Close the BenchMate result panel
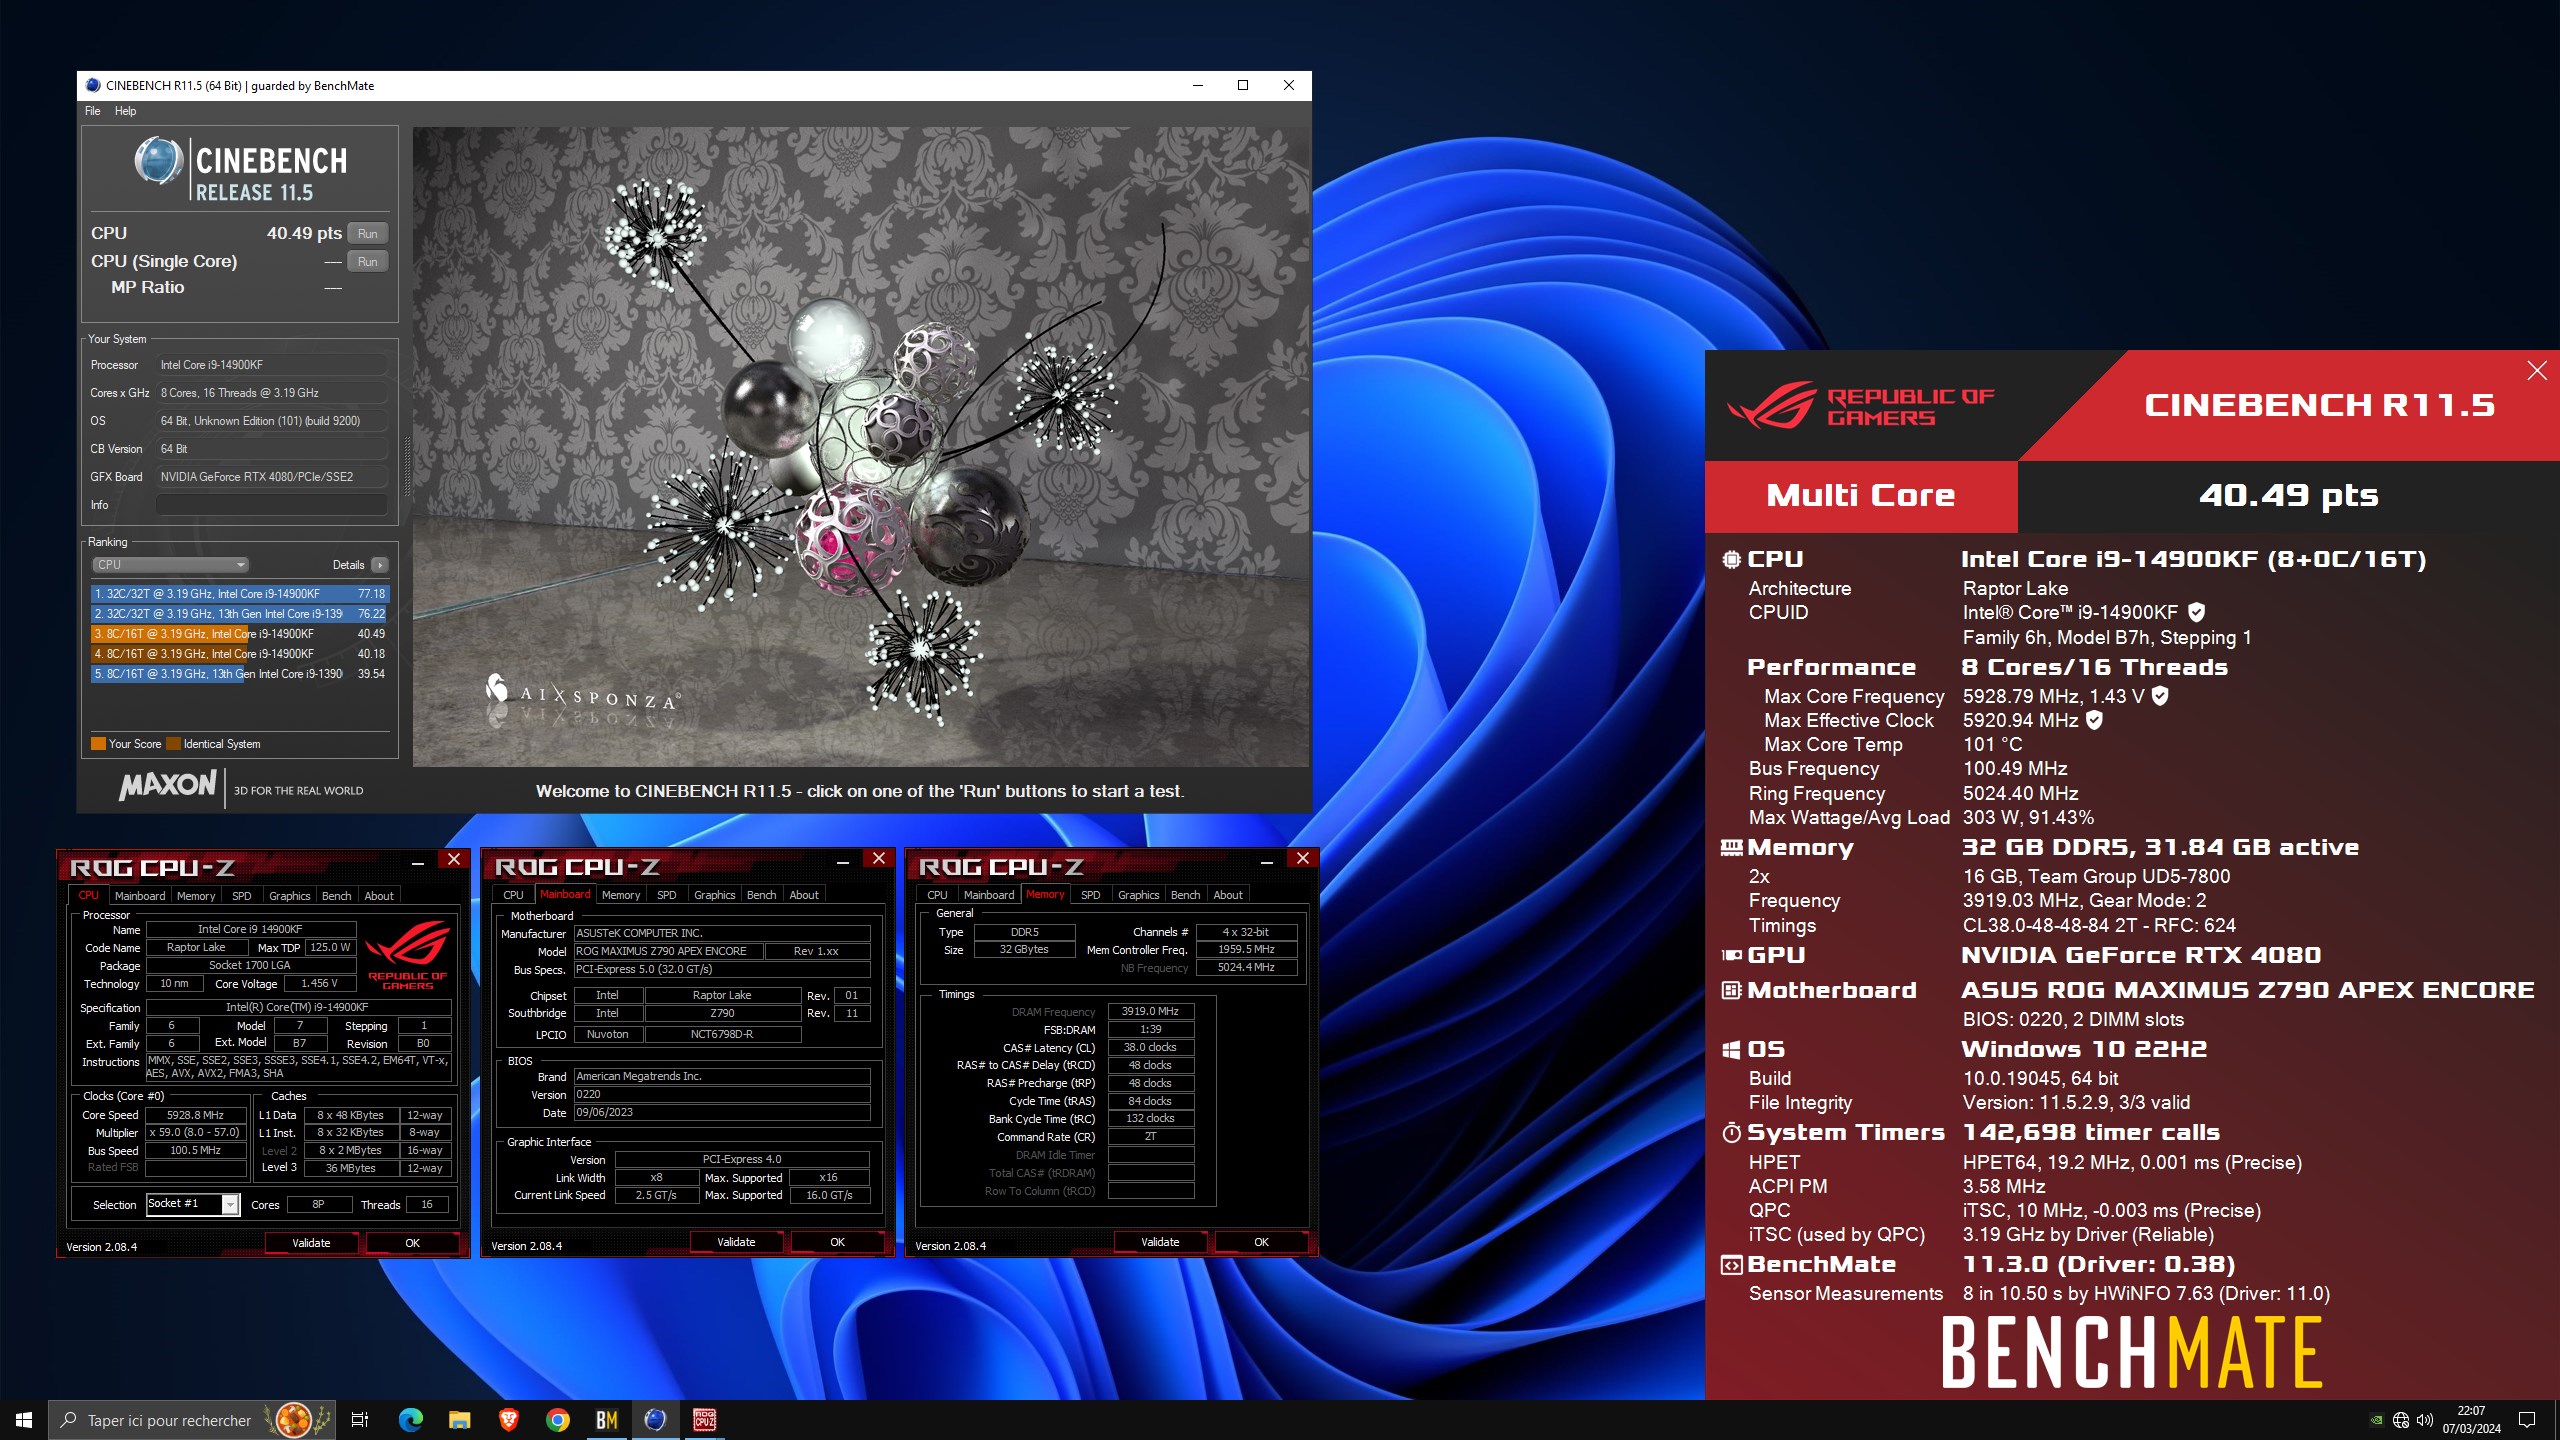 click(x=2537, y=371)
